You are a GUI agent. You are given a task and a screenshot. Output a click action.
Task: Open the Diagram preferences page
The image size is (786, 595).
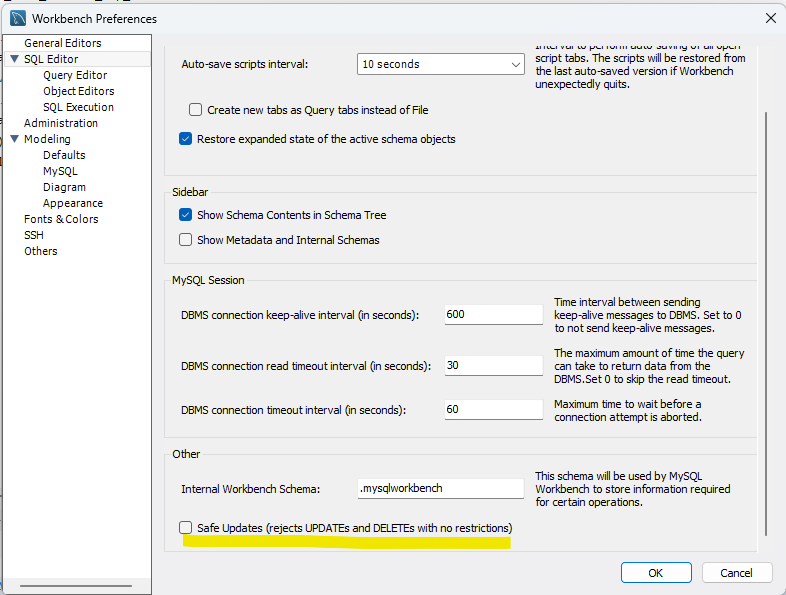(x=64, y=187)
